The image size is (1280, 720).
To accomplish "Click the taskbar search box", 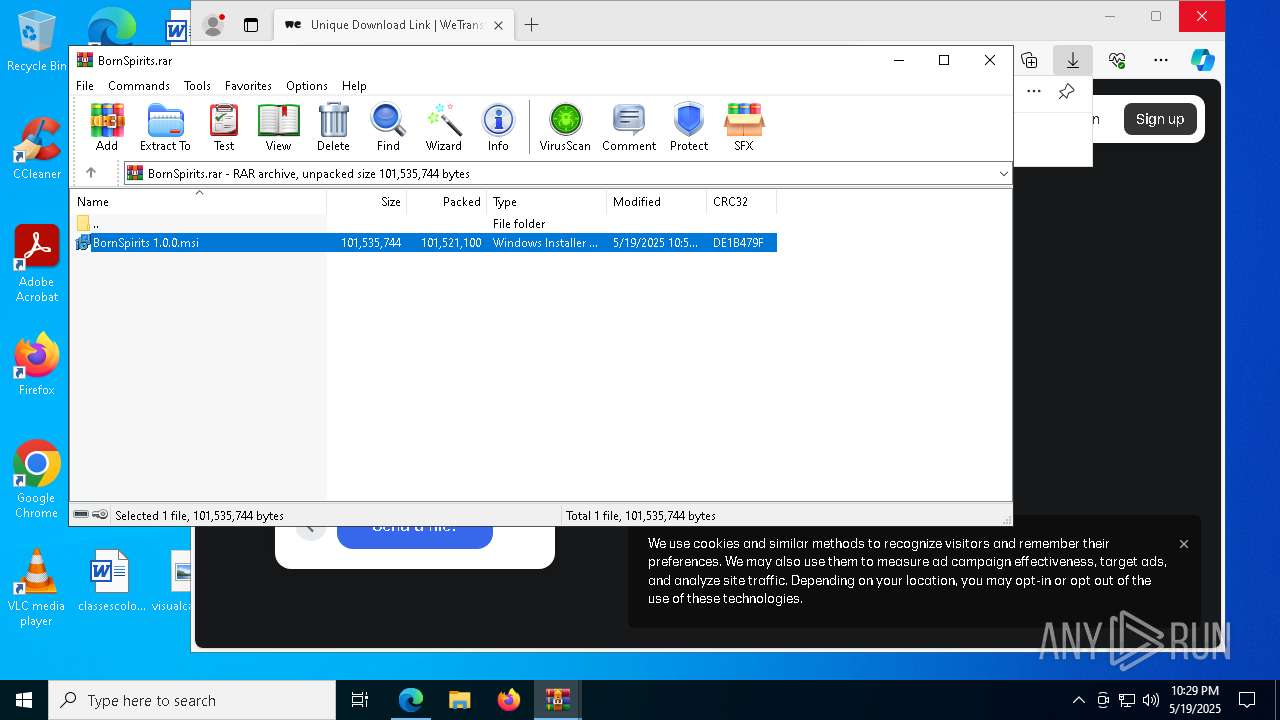I will coord(192,700).
